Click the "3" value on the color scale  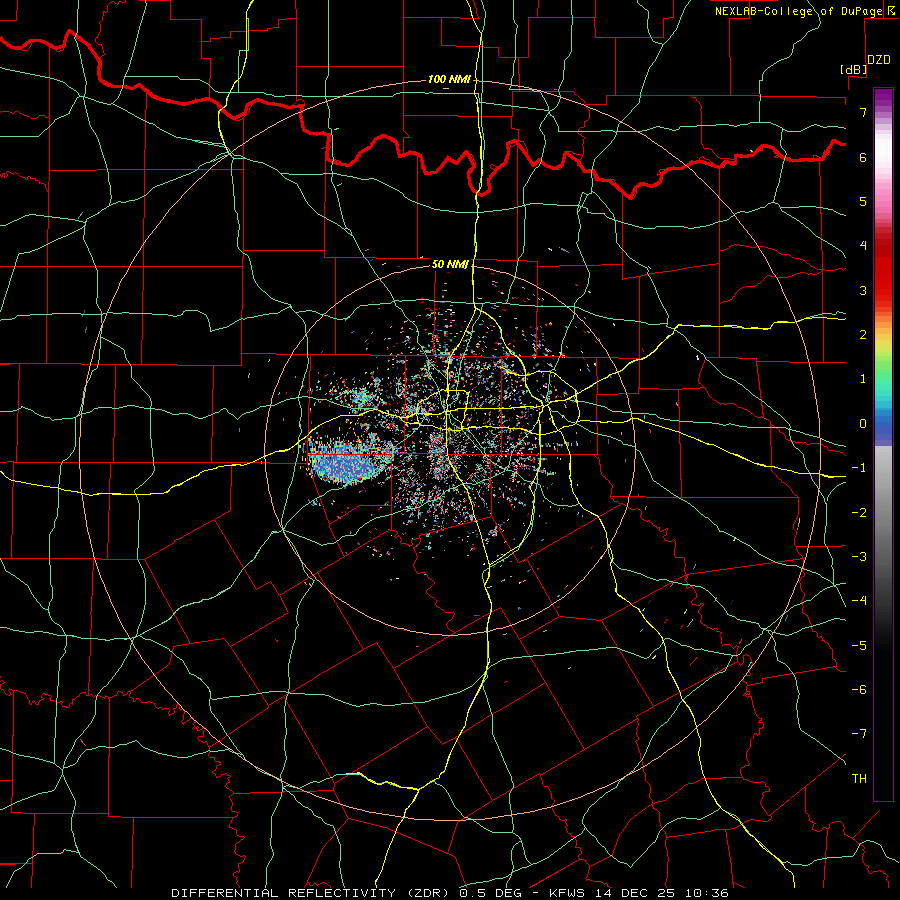pyautogui.click(x=863, y=290)
